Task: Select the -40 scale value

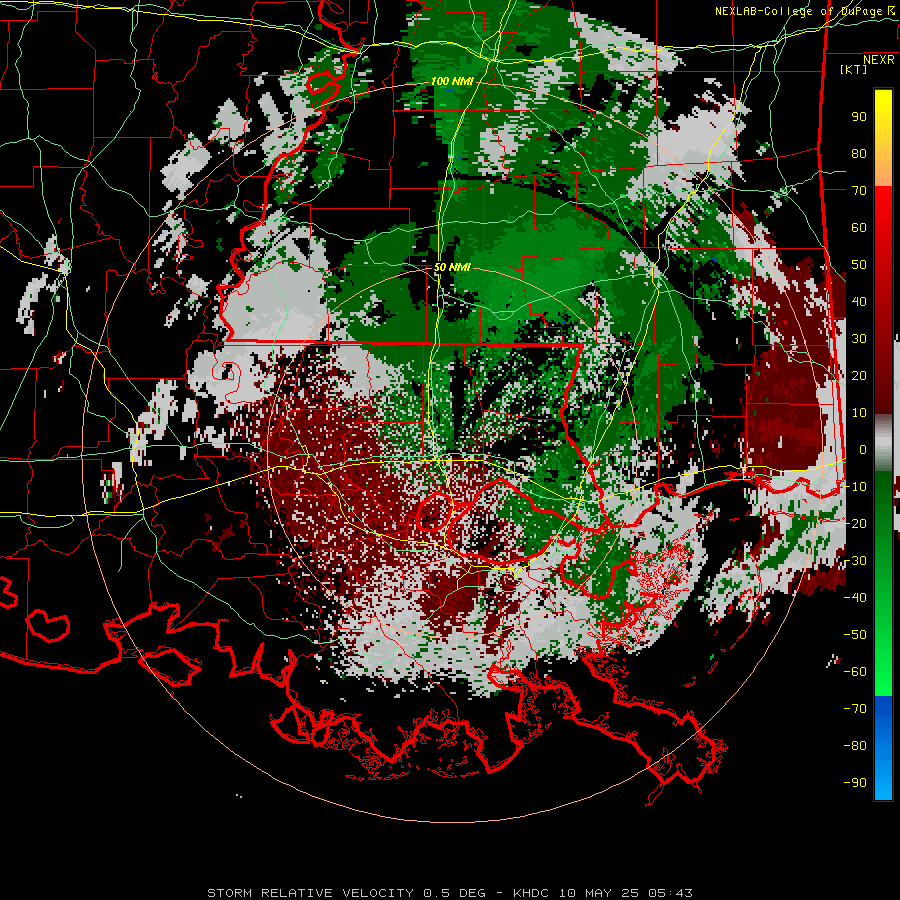Action: coord(855,598)
